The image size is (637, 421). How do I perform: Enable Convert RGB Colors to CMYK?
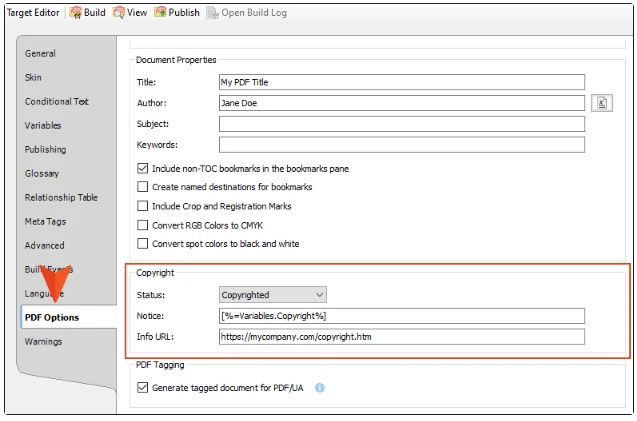click(143, 225)
